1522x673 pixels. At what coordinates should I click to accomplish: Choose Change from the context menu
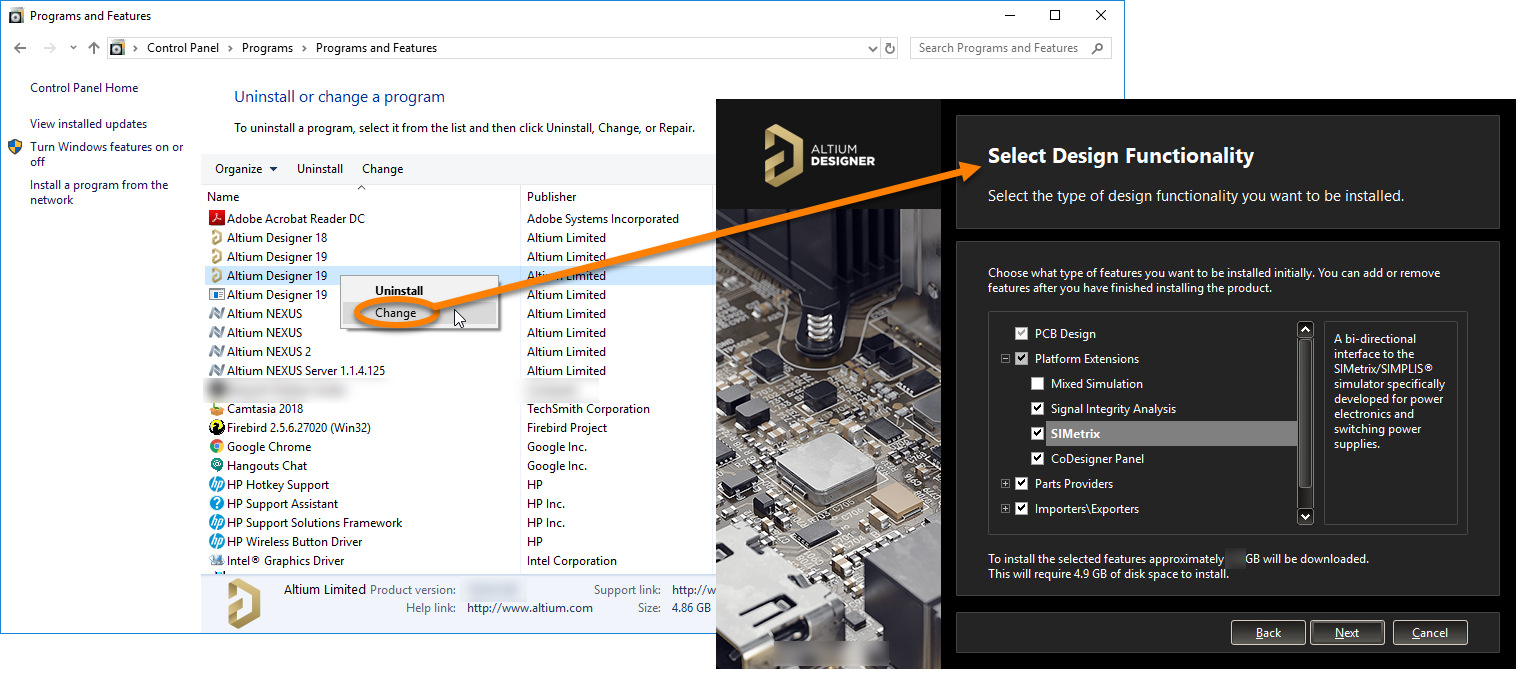click(x=396, y=313)
